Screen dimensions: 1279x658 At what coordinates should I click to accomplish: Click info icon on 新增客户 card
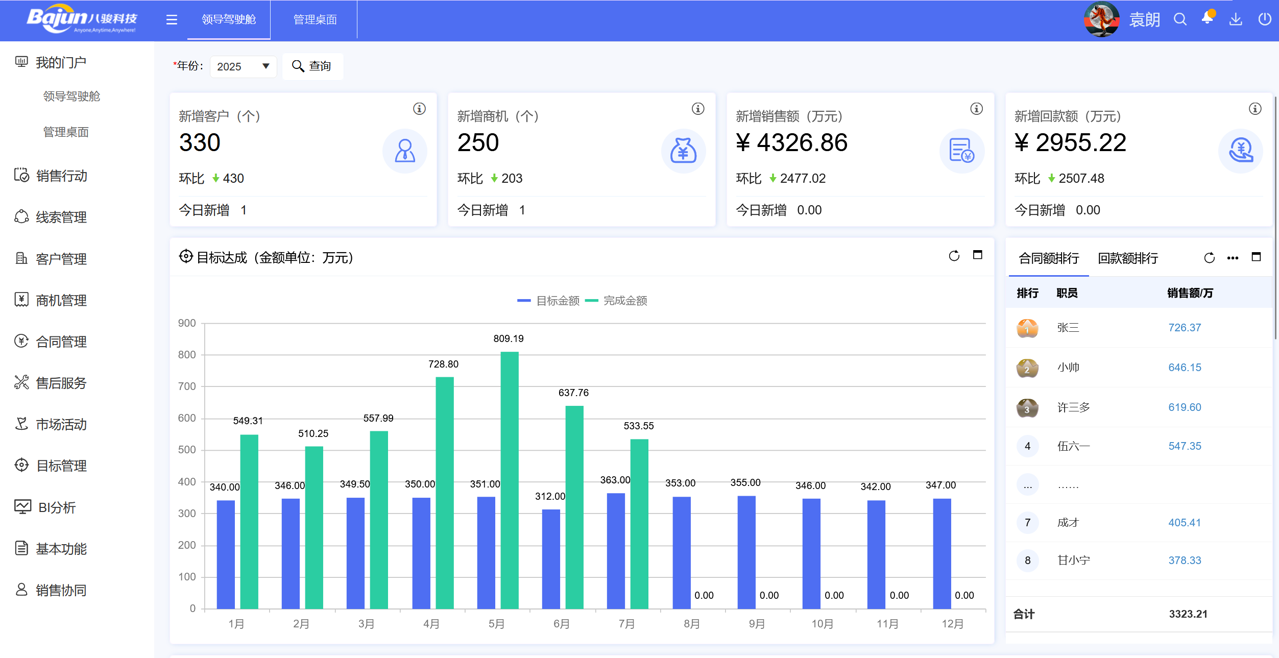pos(419,109)
